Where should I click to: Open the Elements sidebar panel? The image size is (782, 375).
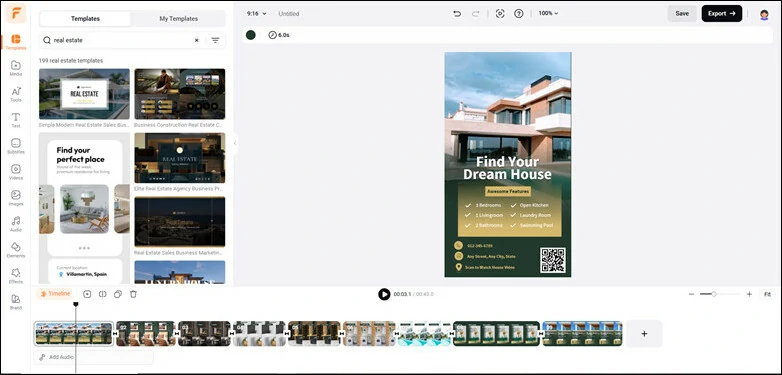click(x=16, y=249)
